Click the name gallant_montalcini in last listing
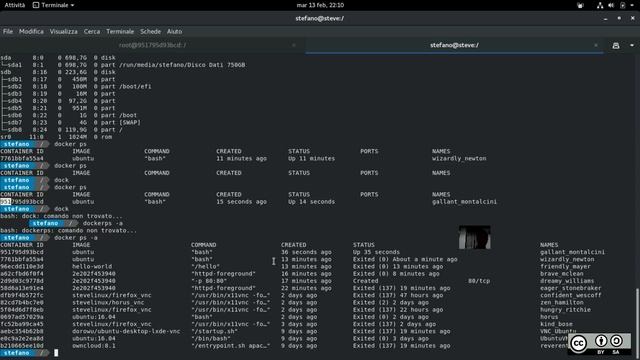The width and height of the screenshot is (640, 360). point(573,252)
